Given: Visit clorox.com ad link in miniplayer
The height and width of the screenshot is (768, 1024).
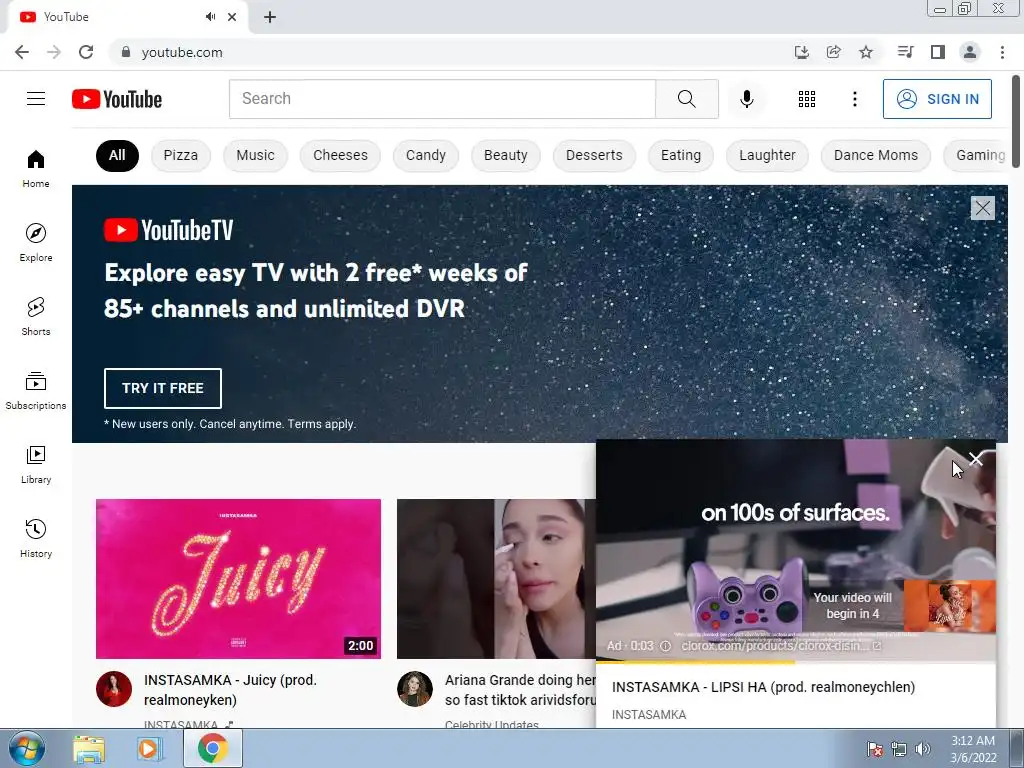Looking at the screenshot, I should (x=781, y=646).
